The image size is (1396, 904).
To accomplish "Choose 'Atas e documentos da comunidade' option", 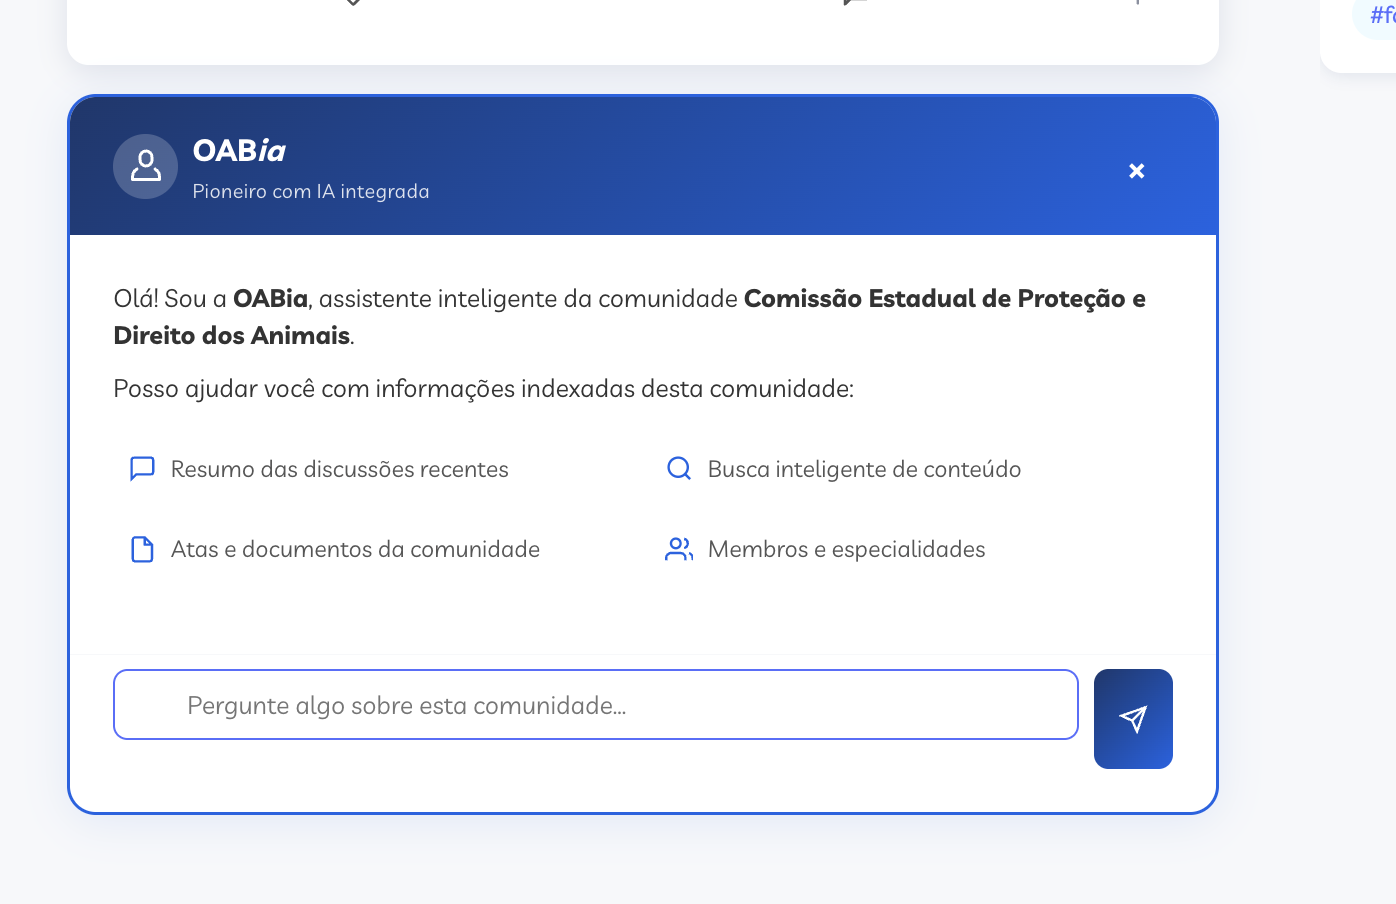I will coord(355,549).
